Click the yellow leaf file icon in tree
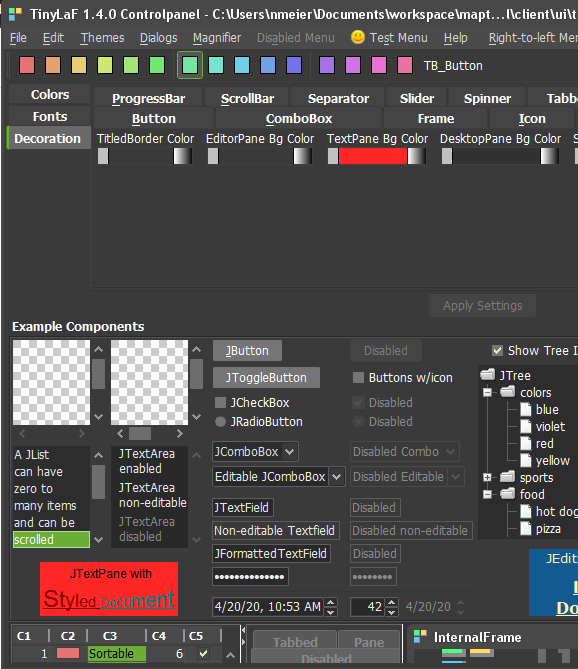Screen dimensions: 578x669 (x=526, y=460)
